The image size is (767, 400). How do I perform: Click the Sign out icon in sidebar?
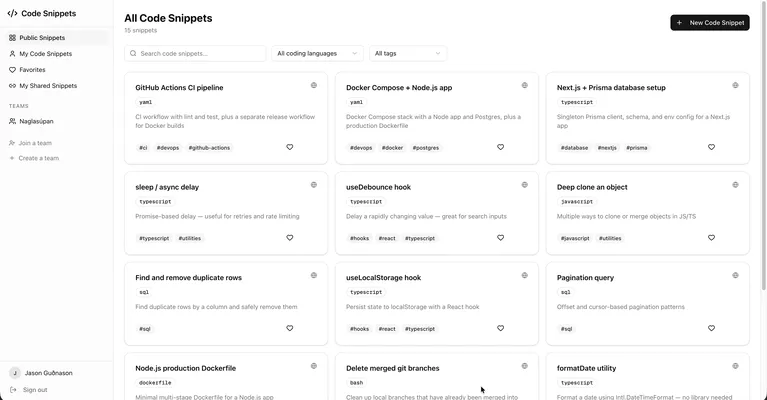[x=13, y=390]
